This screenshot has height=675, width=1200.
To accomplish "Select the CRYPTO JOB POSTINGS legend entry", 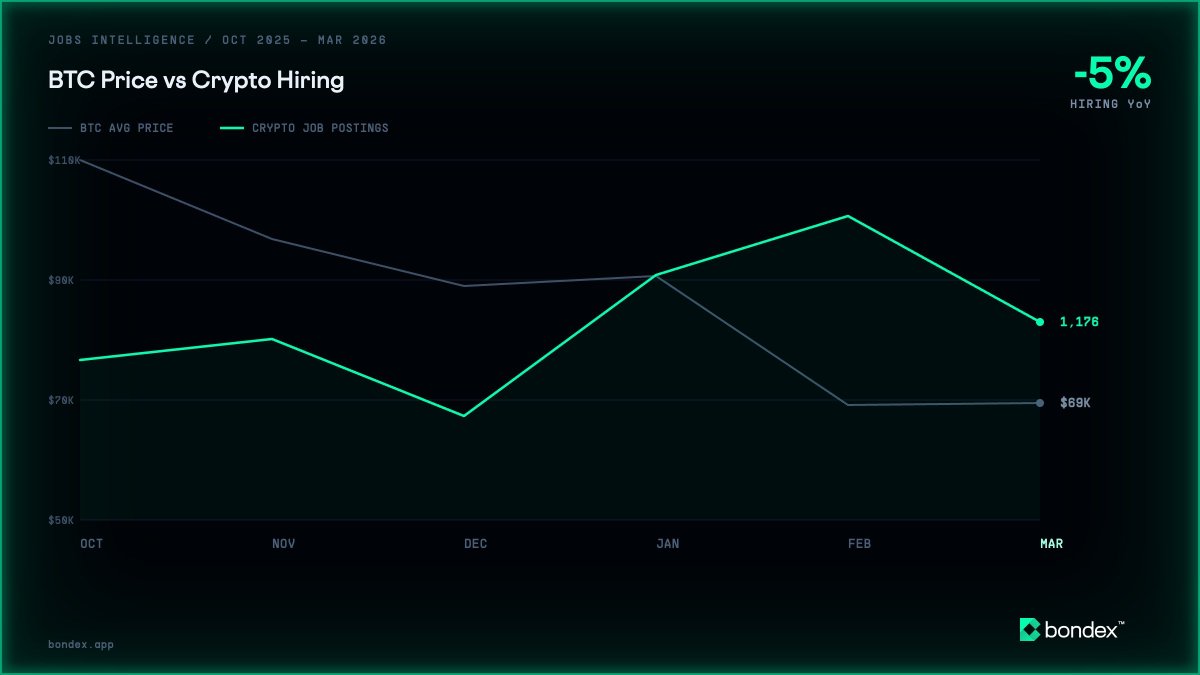I will click(304, 128).
